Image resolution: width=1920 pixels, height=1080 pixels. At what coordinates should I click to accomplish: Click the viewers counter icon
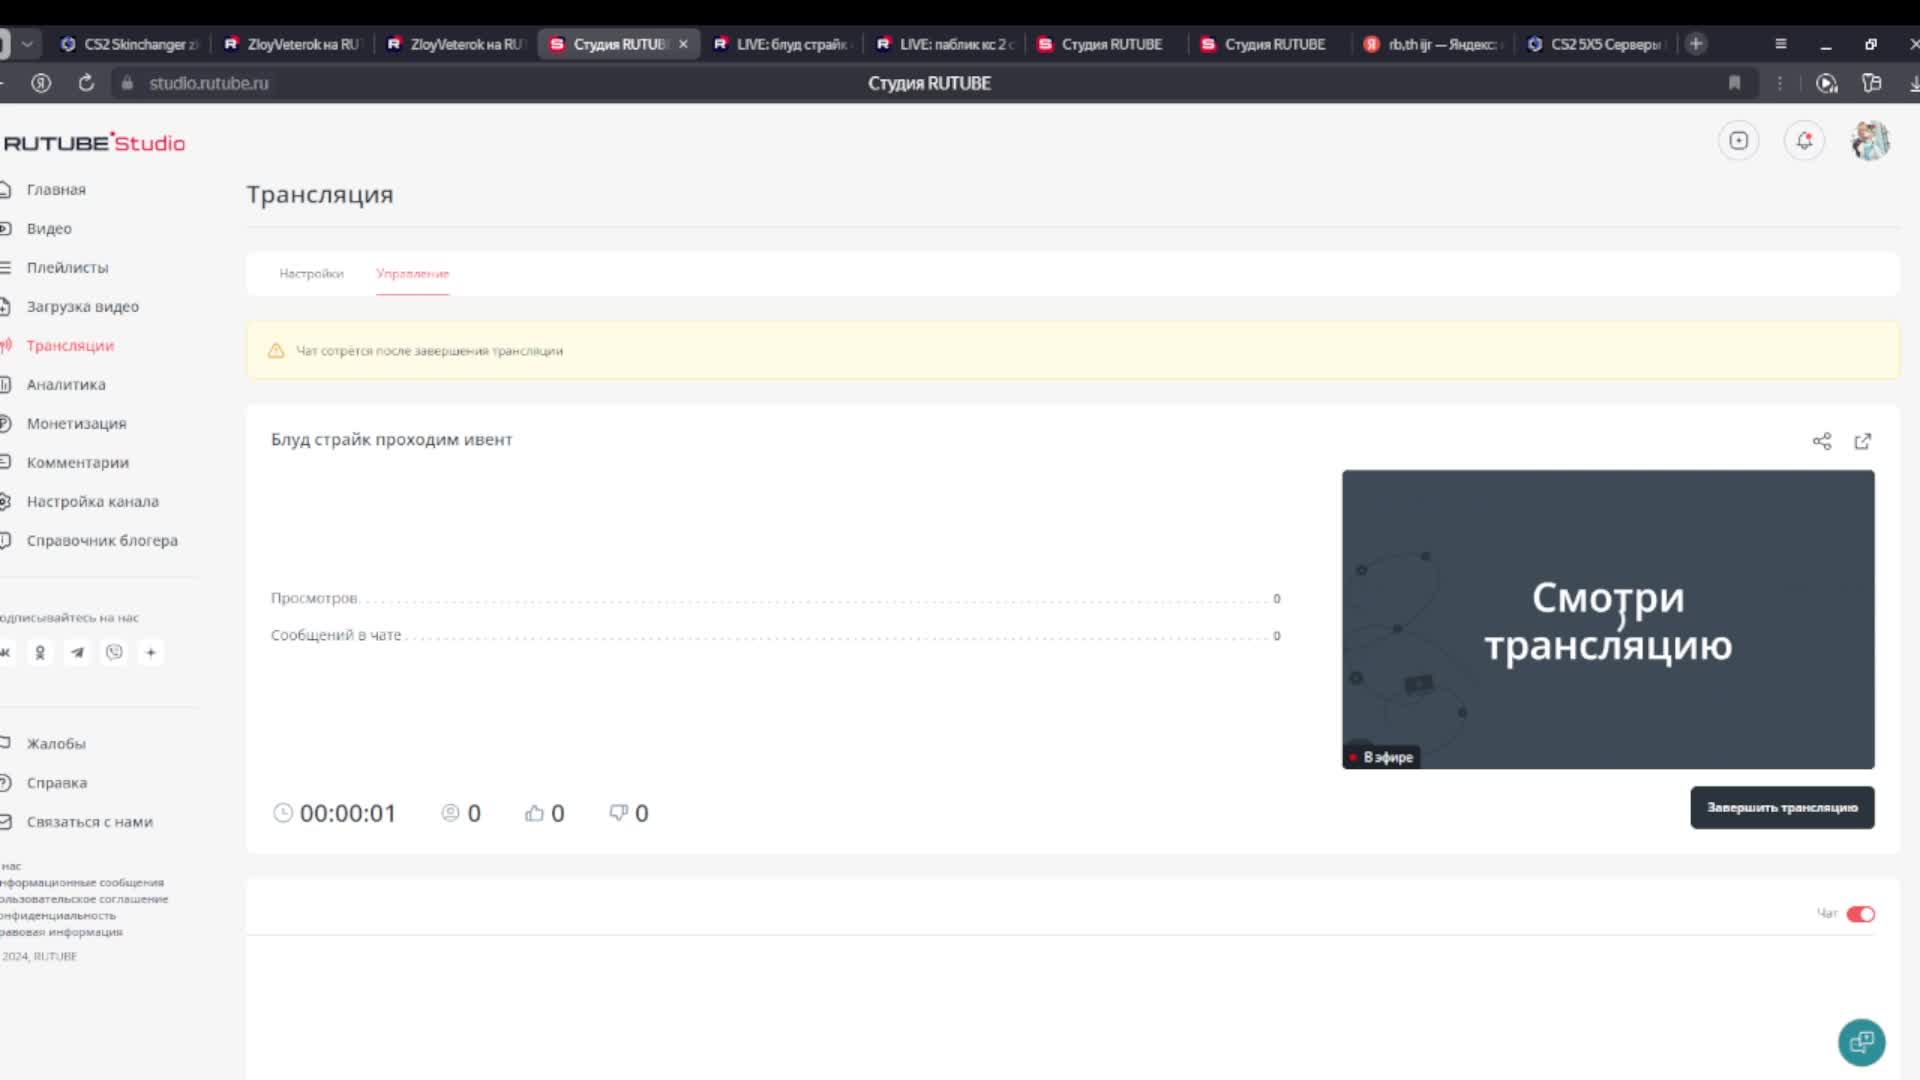[450, 813]
